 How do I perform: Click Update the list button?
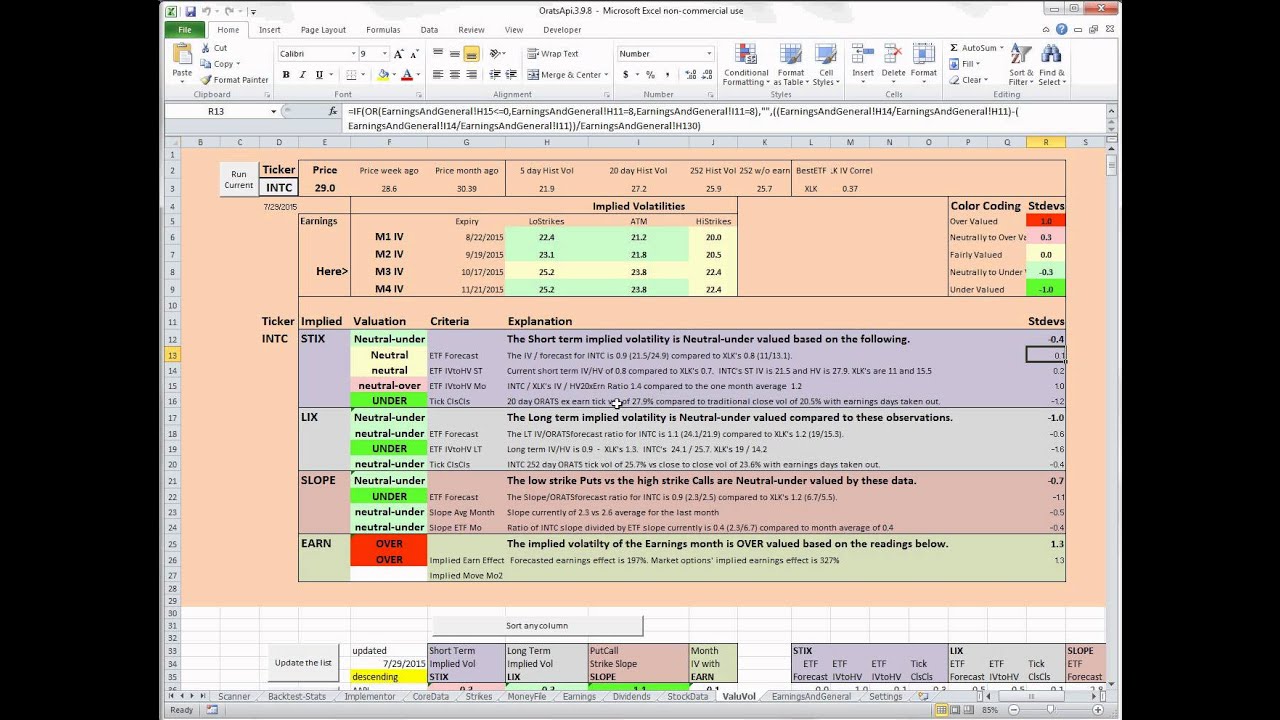[x=303, y=663]
